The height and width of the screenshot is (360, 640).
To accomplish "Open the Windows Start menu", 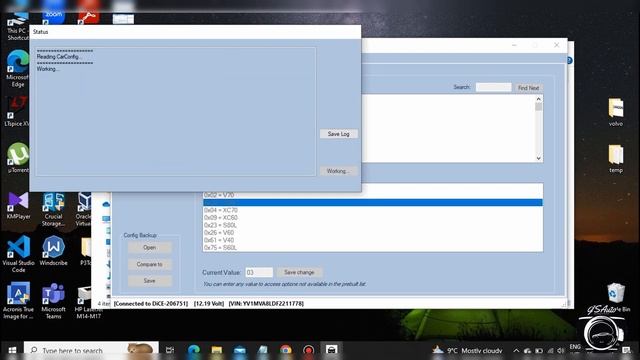I will [x=12, y=350].
